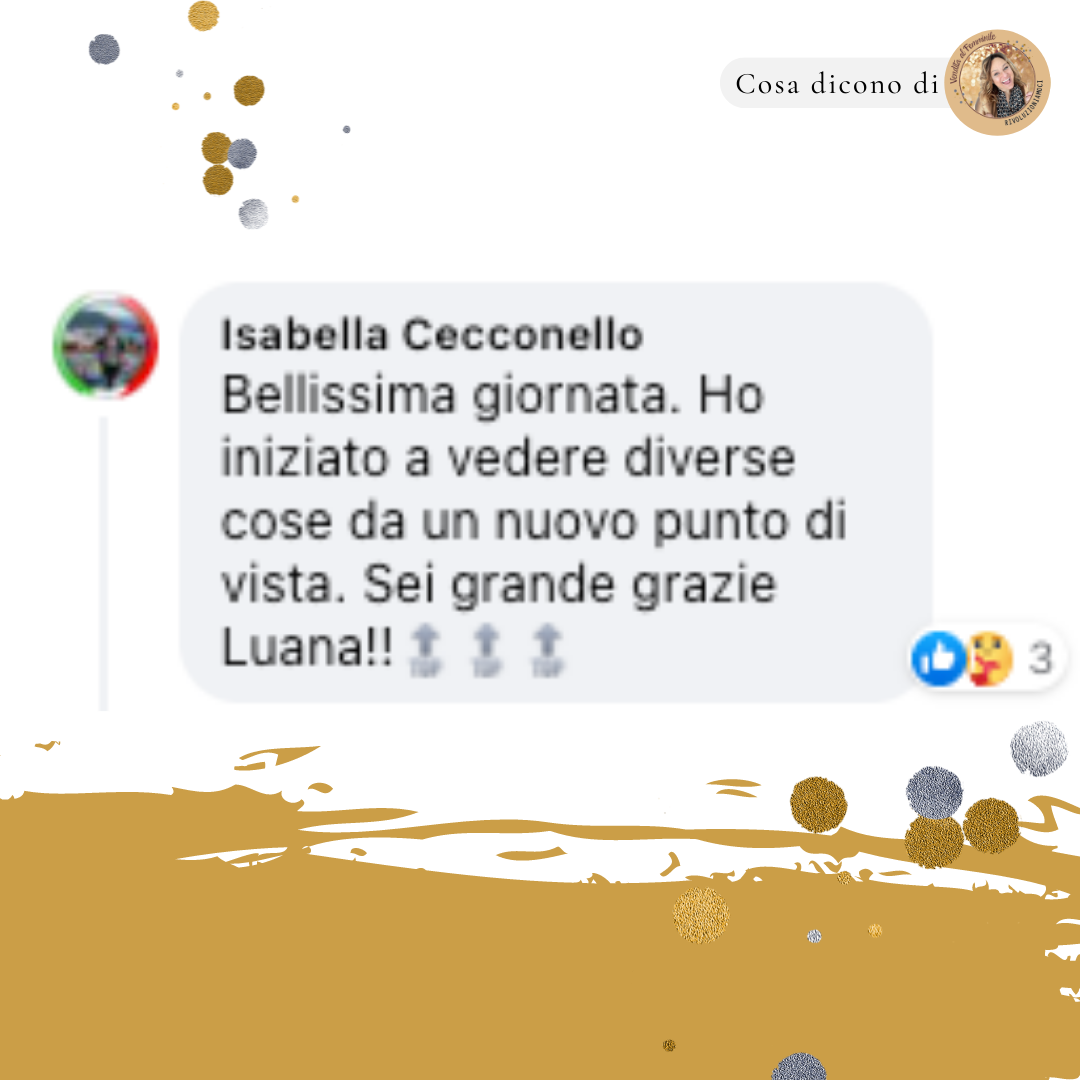Image resolution: width=1080 pixels, height=1080 pixels.
Task: Click the gold dot at the top edge
Action: (203, 15)
